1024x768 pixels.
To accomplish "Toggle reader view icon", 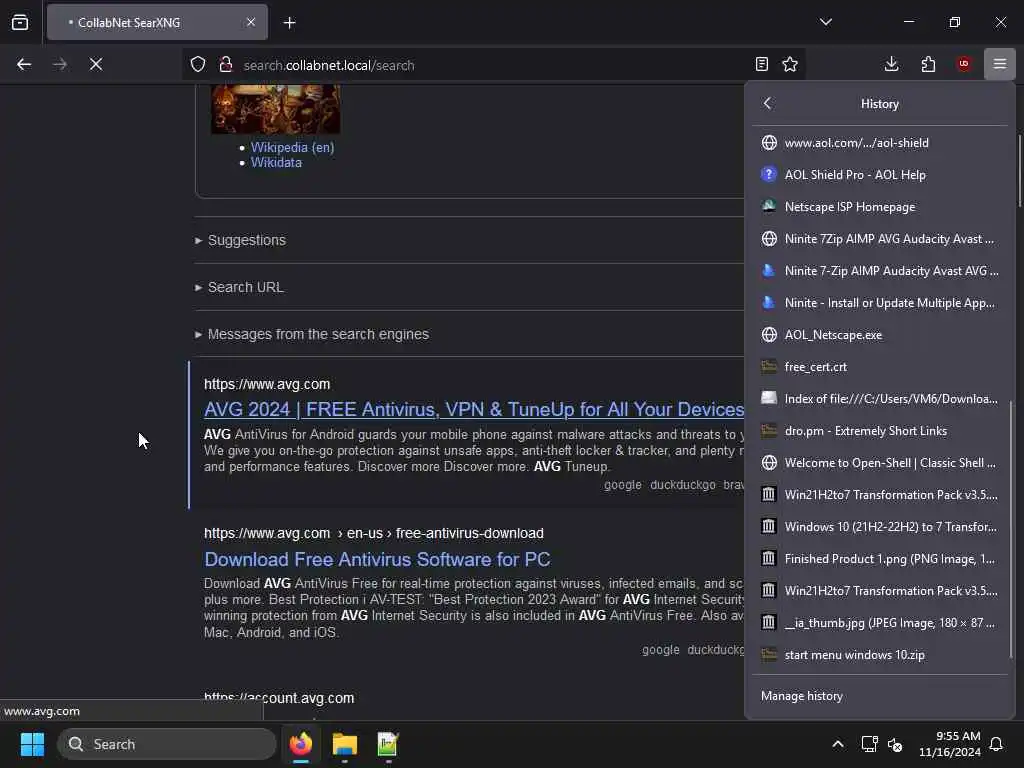I will (761, 64).
